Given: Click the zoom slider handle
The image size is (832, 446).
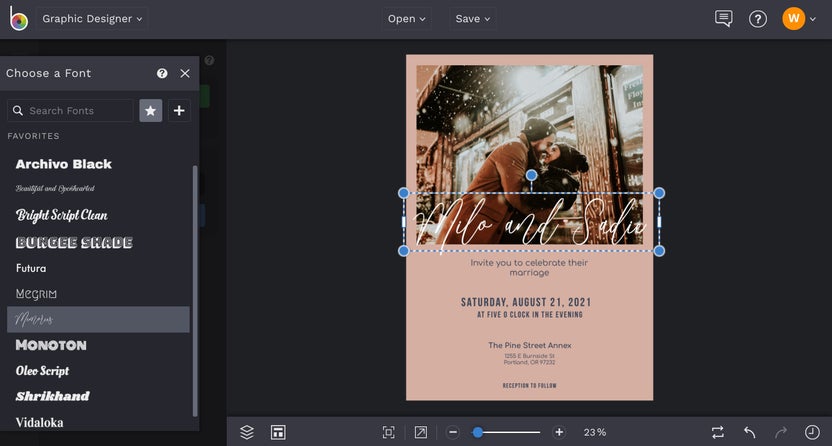Looking at the screenshot, I should click(x=478, y=432).
